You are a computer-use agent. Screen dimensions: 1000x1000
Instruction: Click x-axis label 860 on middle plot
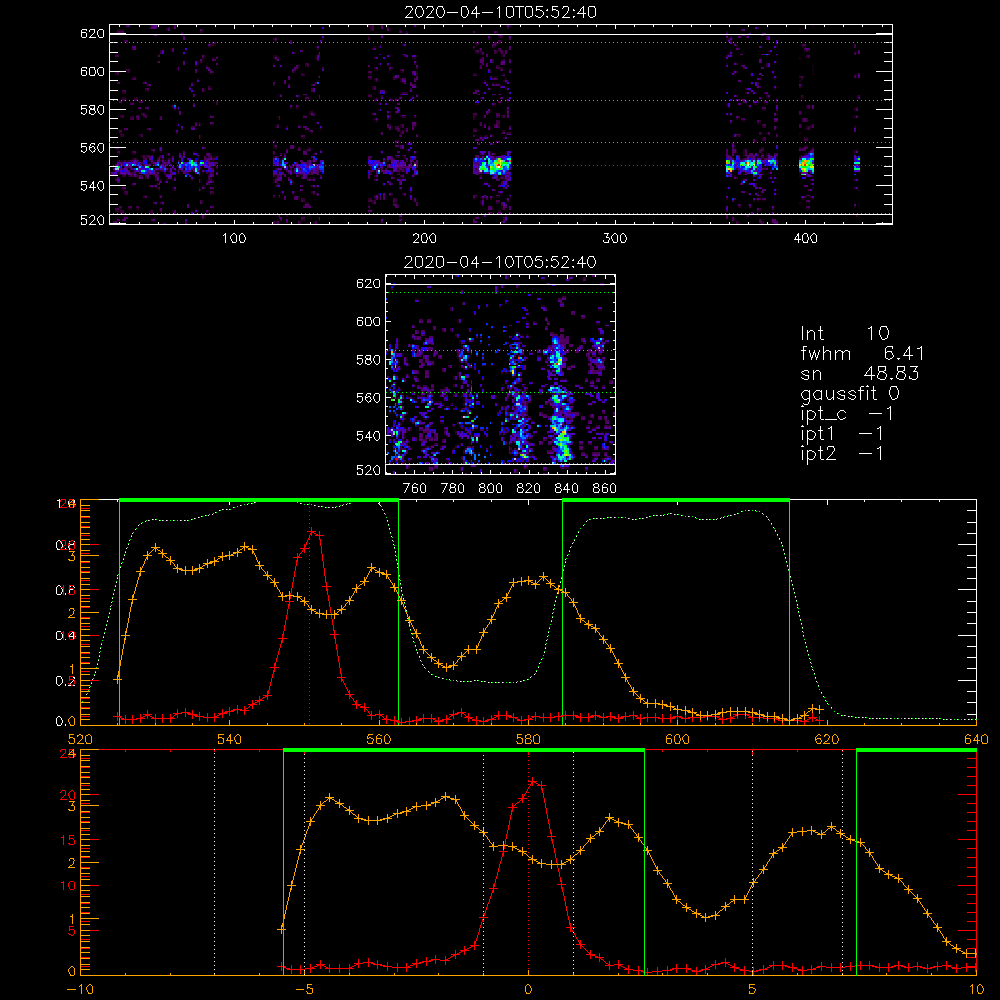pos(605,489)
